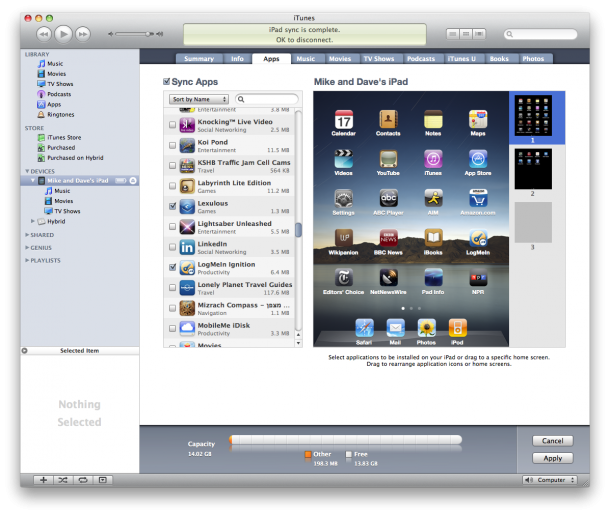Select the Notes app icon
This screenshot has height=515, width=610.
433,119
